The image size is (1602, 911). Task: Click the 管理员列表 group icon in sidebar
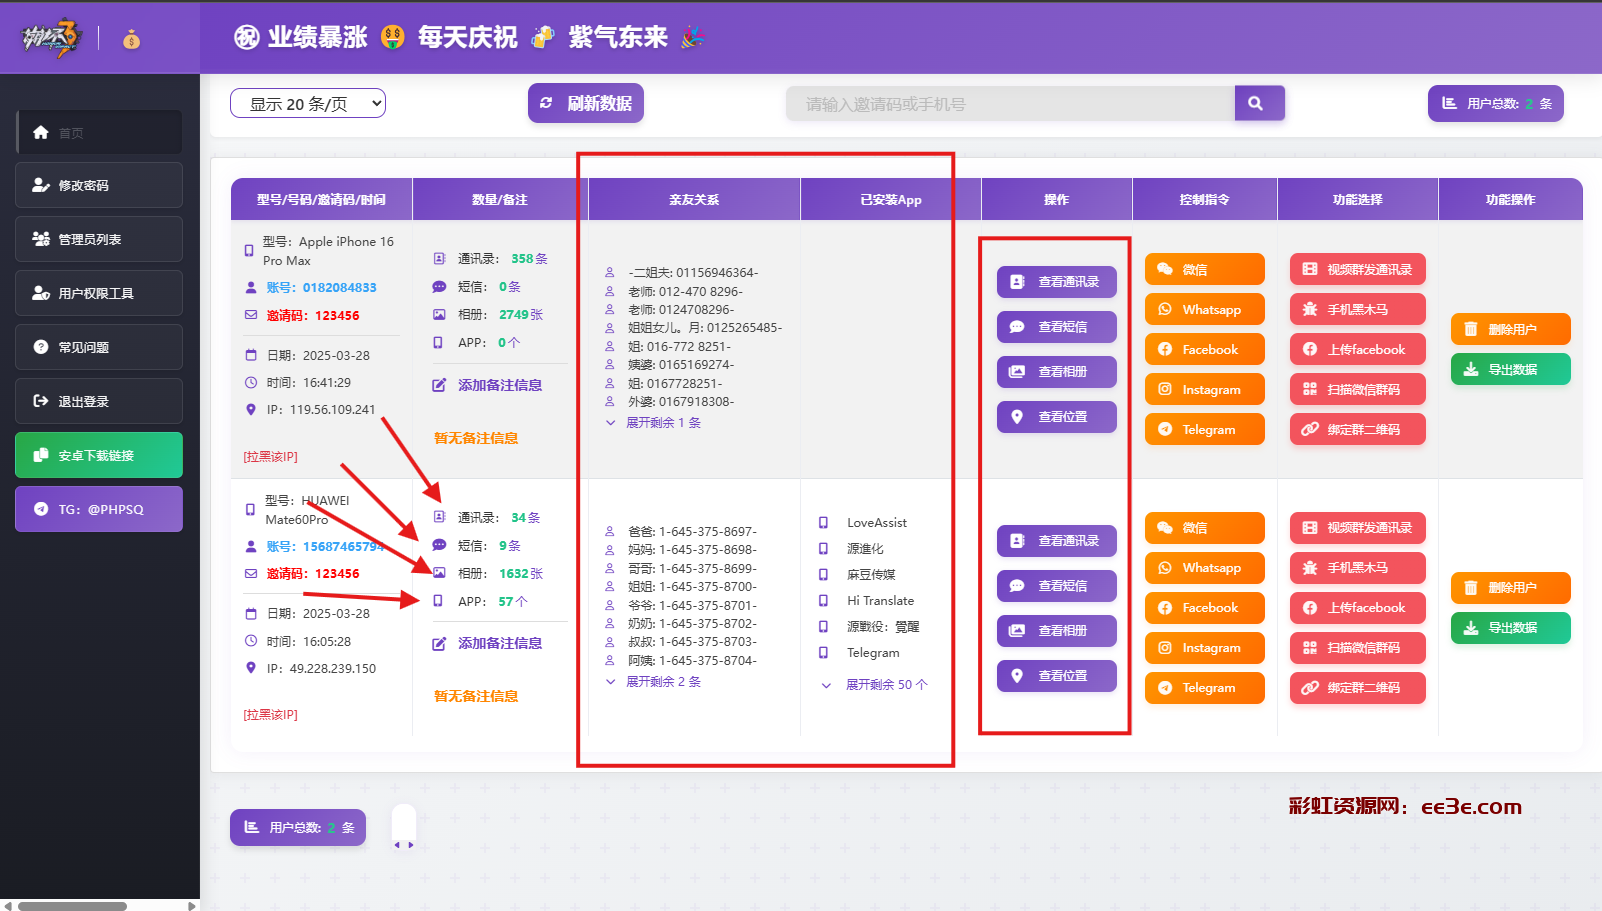41,239
